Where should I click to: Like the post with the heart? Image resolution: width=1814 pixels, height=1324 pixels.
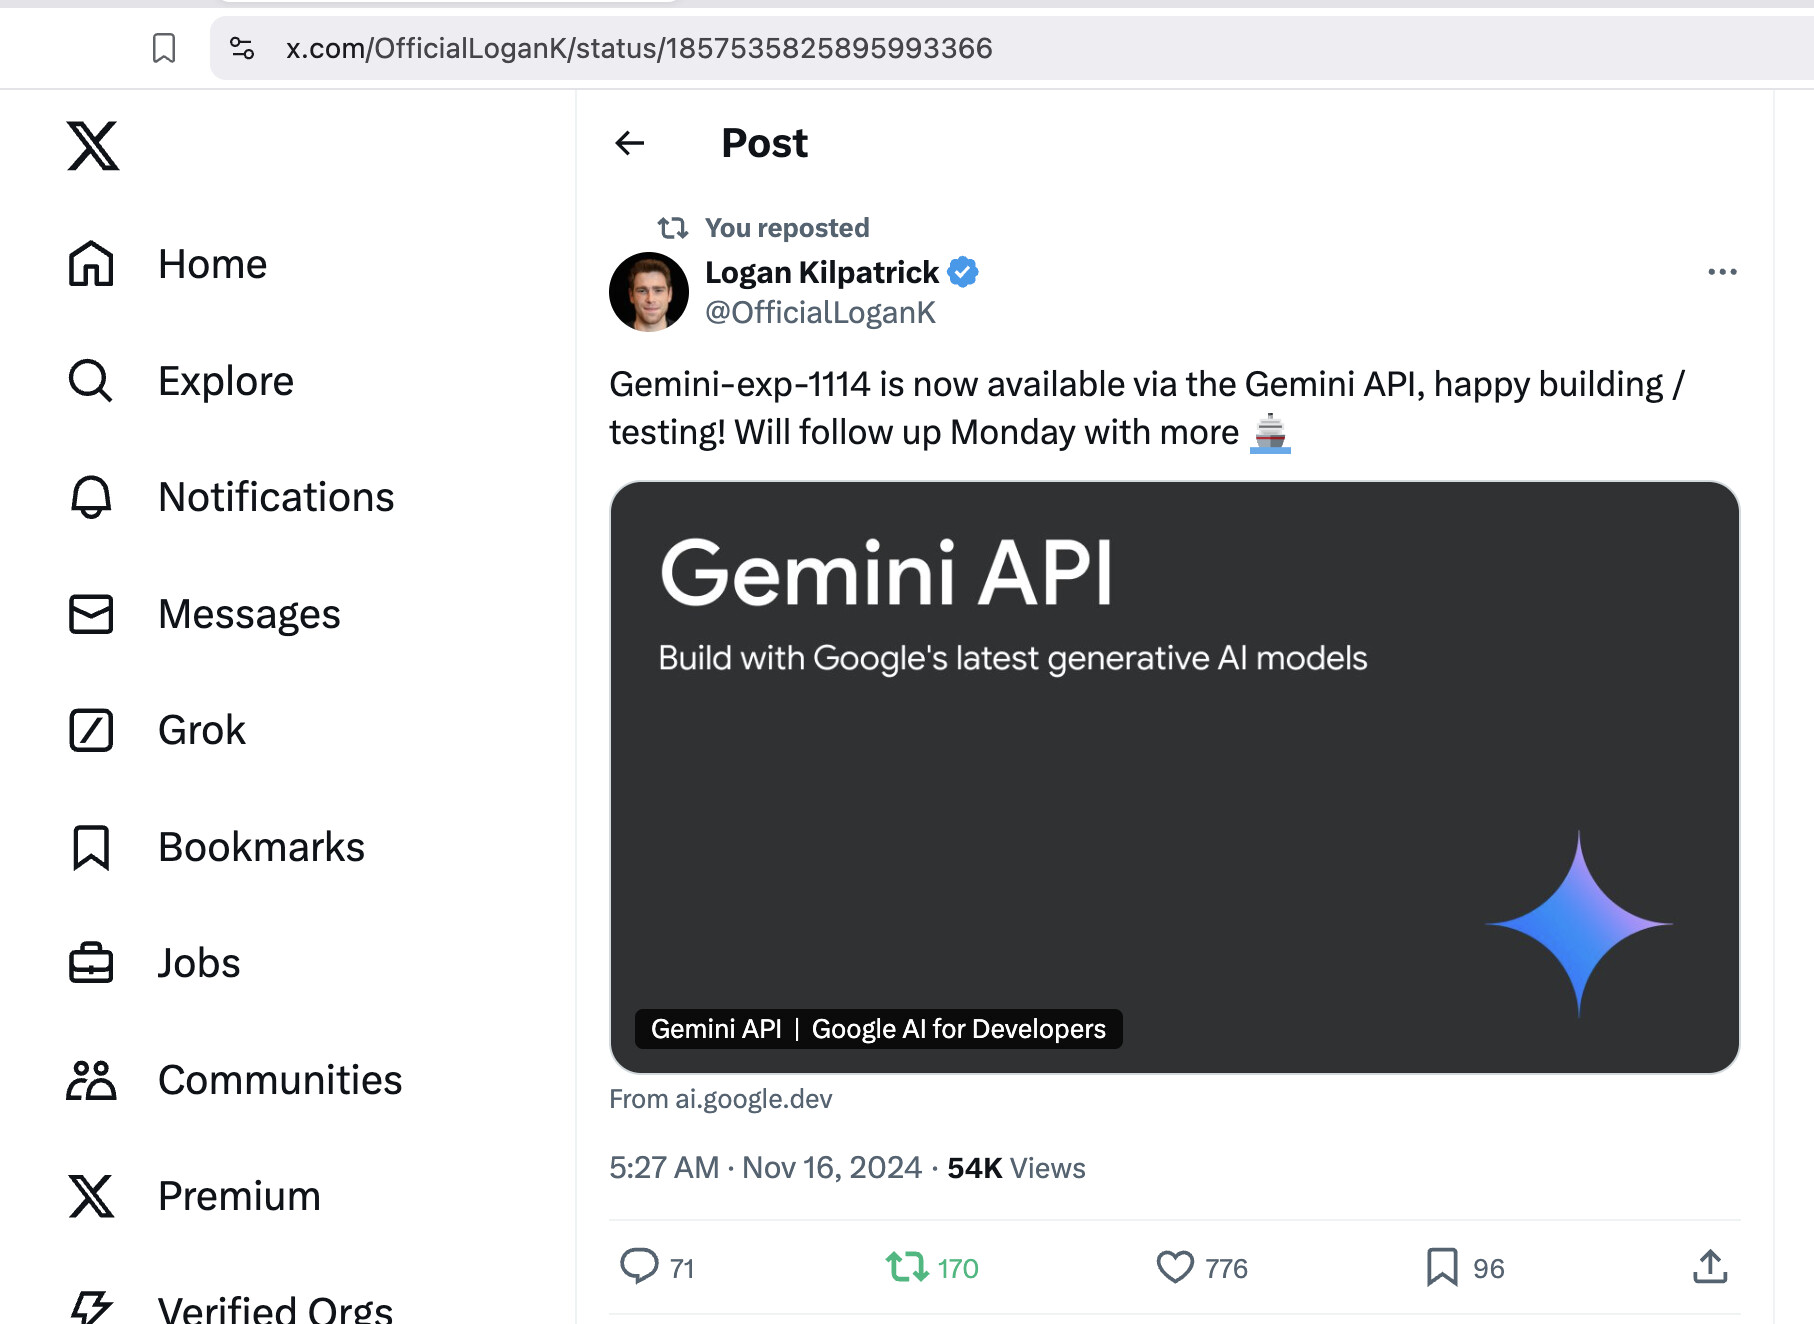click(1175, 1267)
